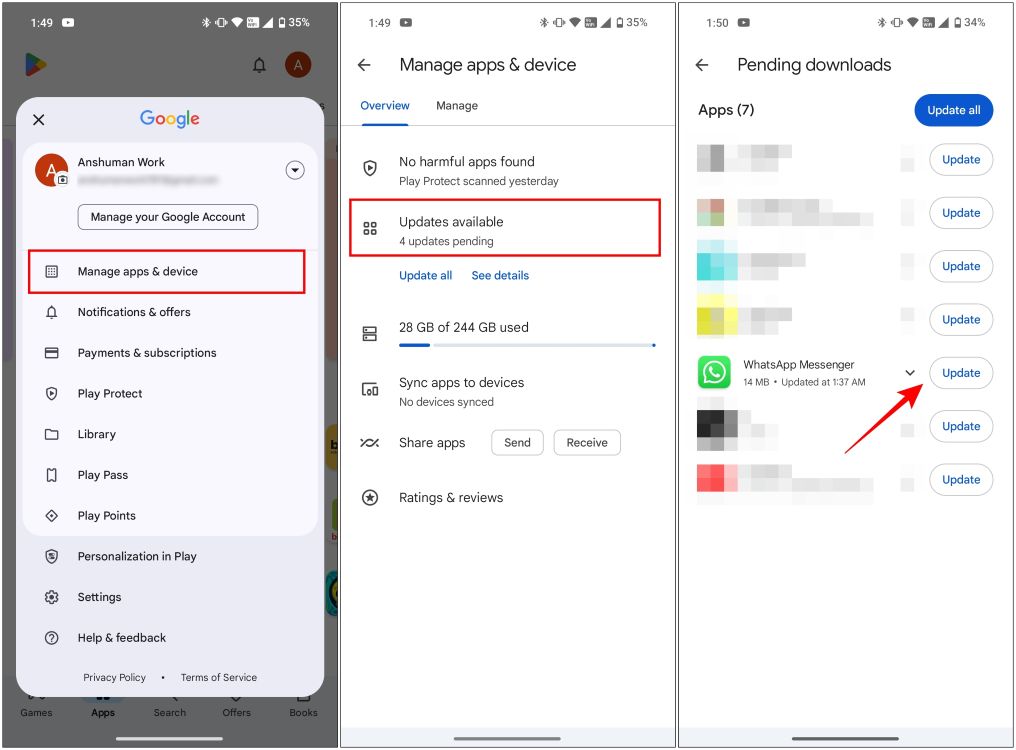This screenshot has width=1016, height=750.
Task: Go back from Pending downloads screen
Action: tap(702, 65)
